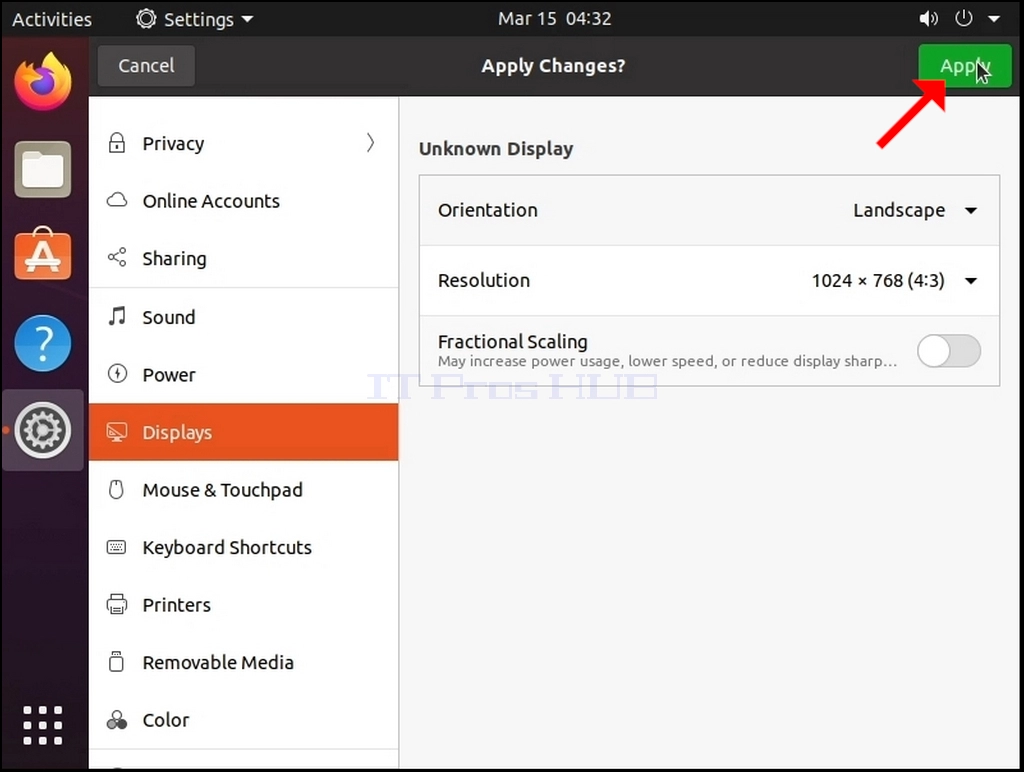Show Applications grid icon
1024x772 pixels.
43,725
